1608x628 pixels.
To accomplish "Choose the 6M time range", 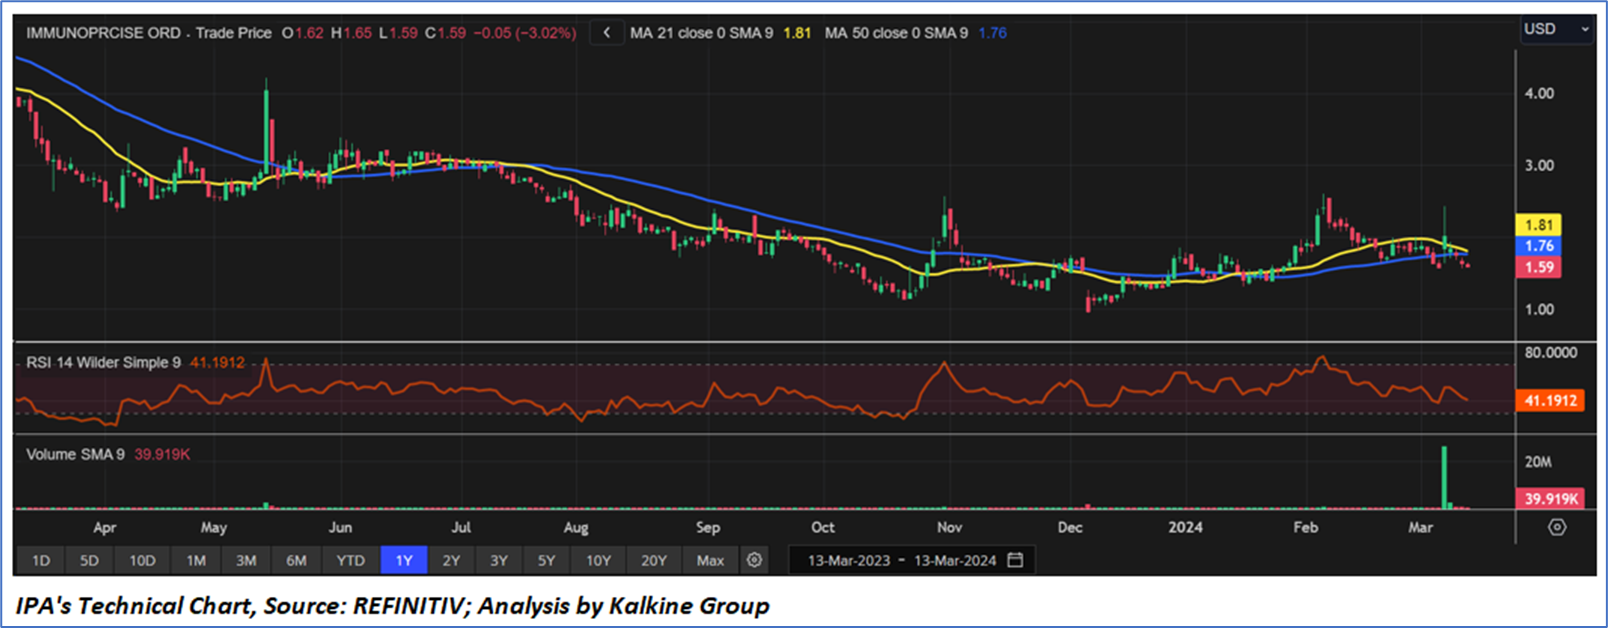I will coord(296,560).
